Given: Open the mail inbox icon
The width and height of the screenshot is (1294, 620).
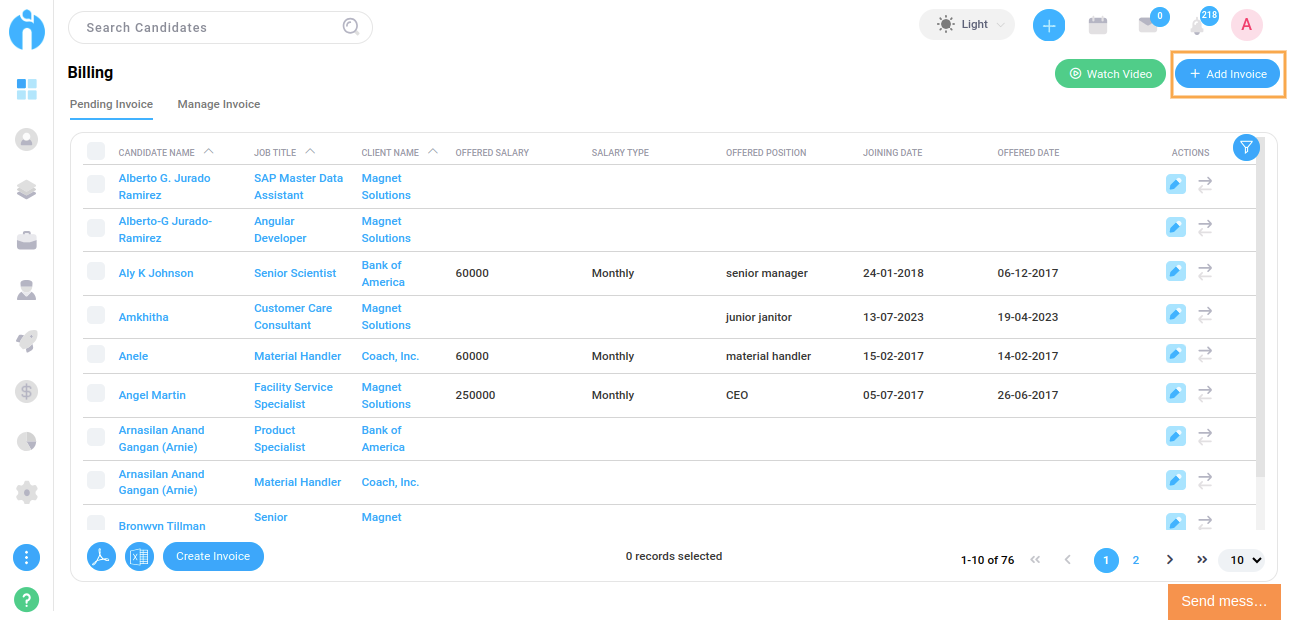Looking at the screenshot, I should (1148, 26).
